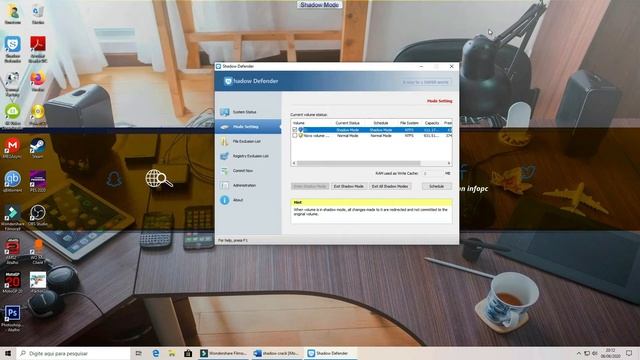
Task: Open Steam desktop shortcut
Action: click(38, 148)
